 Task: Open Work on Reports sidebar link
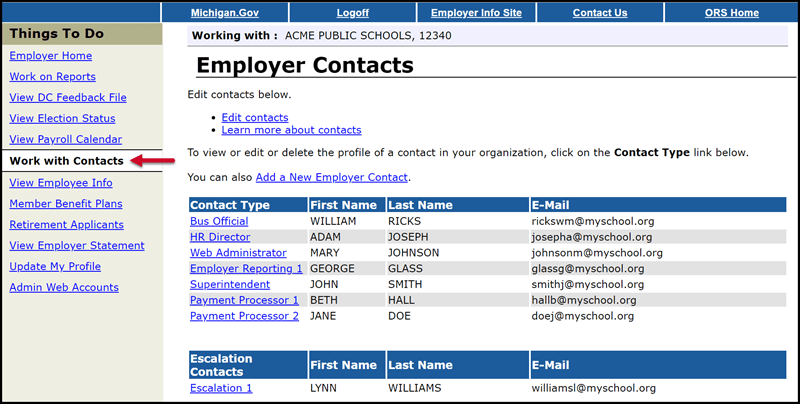[52, 77]
